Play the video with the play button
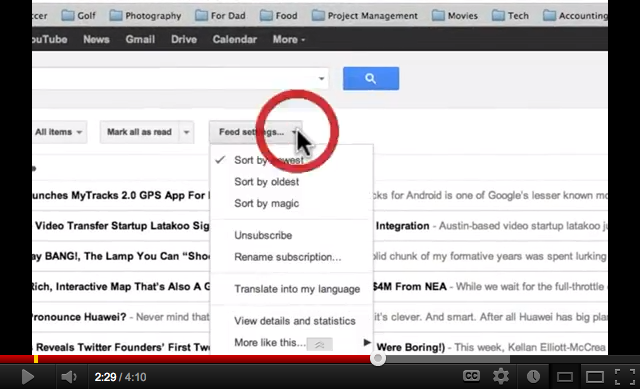 27,376
